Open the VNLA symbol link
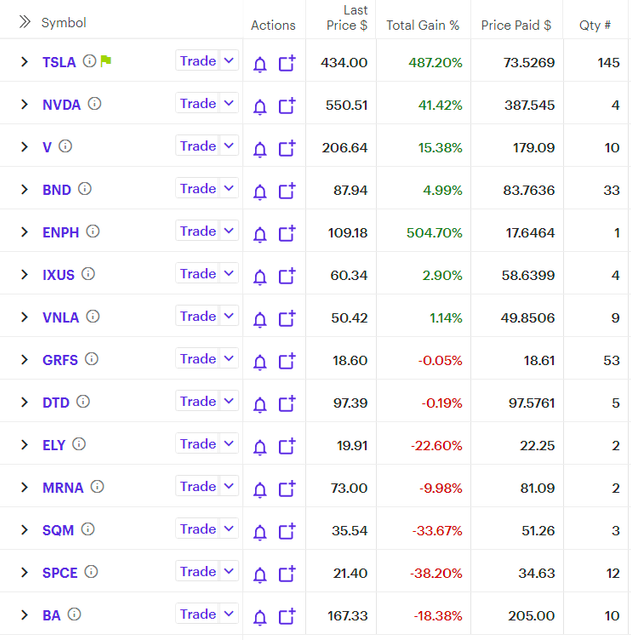 (60, 318)
